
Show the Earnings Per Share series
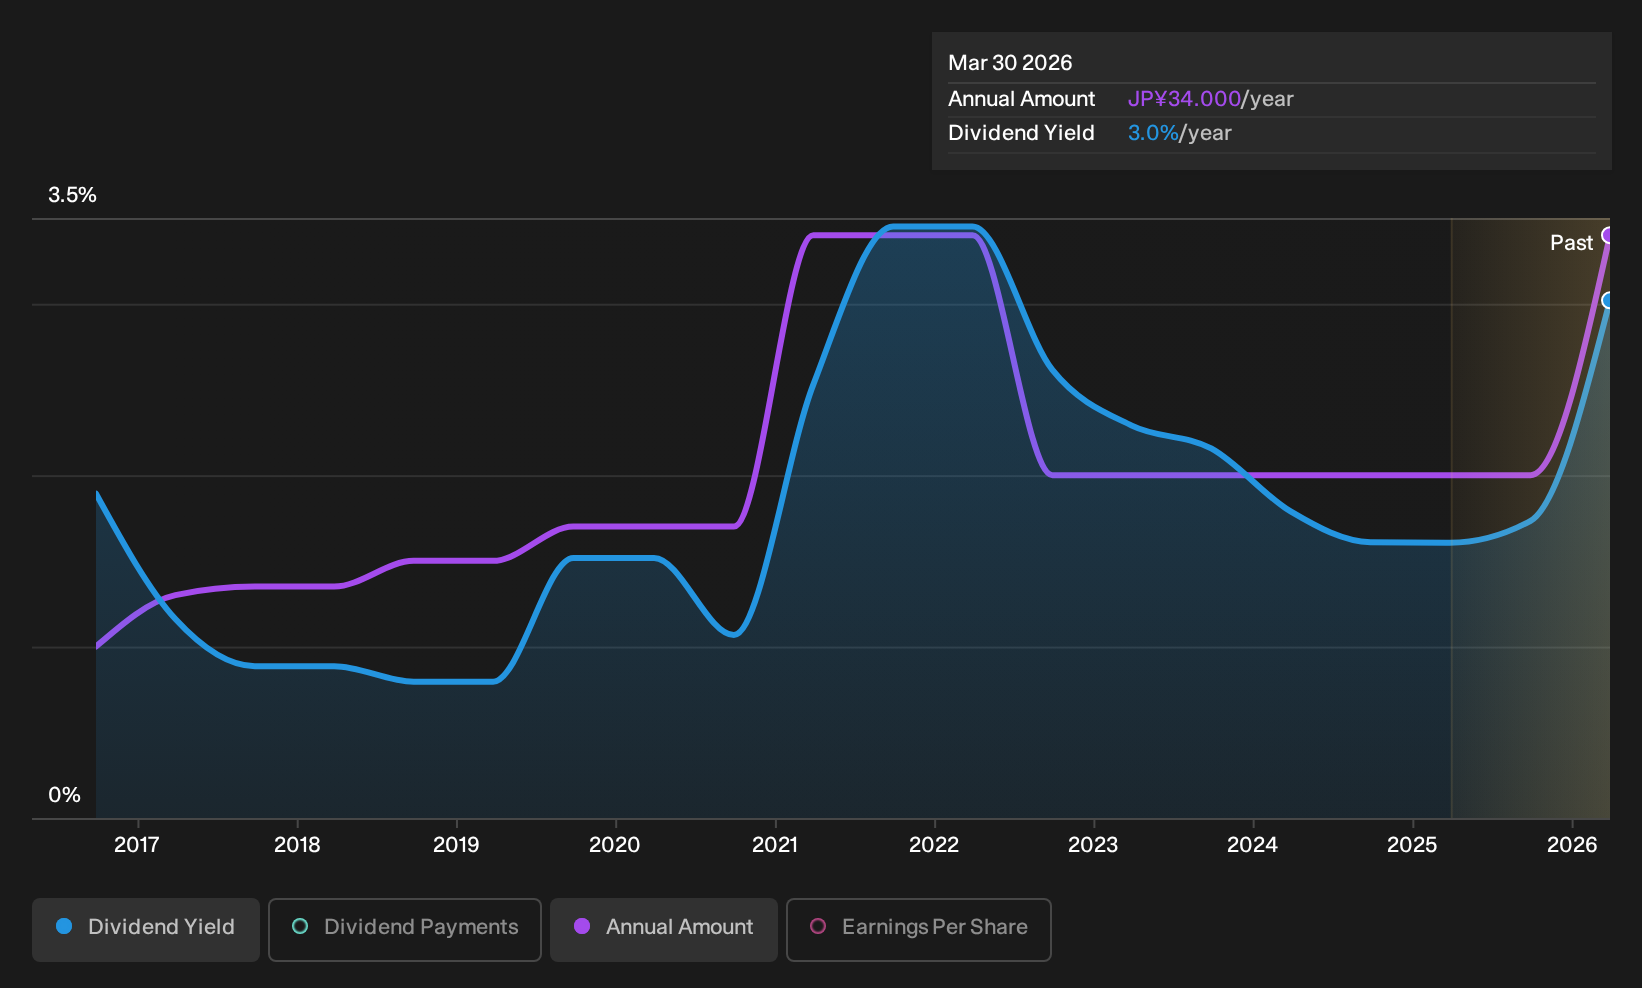[919, 929]
